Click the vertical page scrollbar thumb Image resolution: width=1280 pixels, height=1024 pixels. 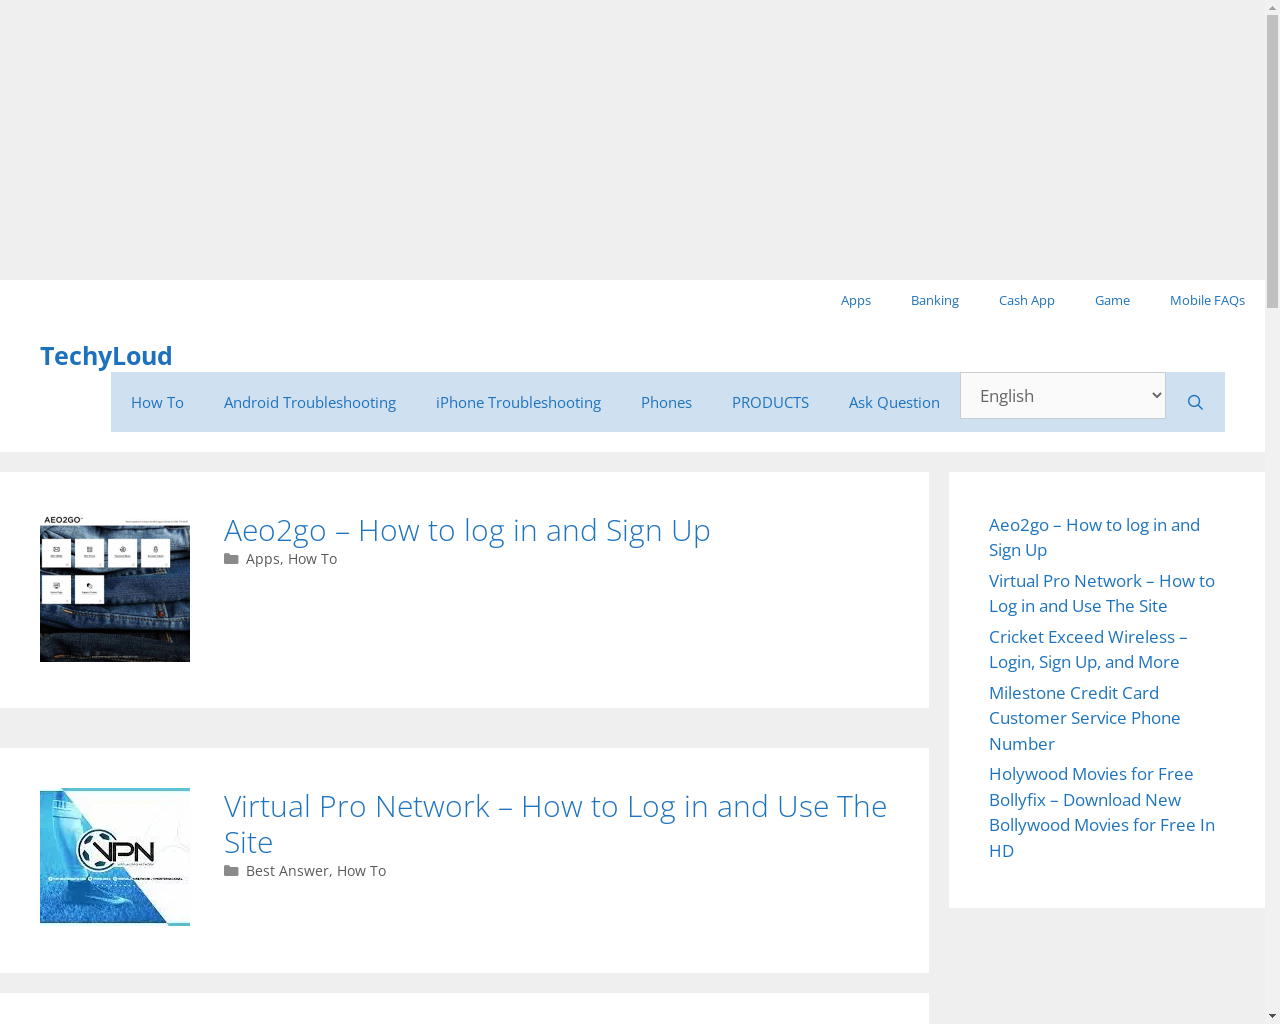(1272, 160)
